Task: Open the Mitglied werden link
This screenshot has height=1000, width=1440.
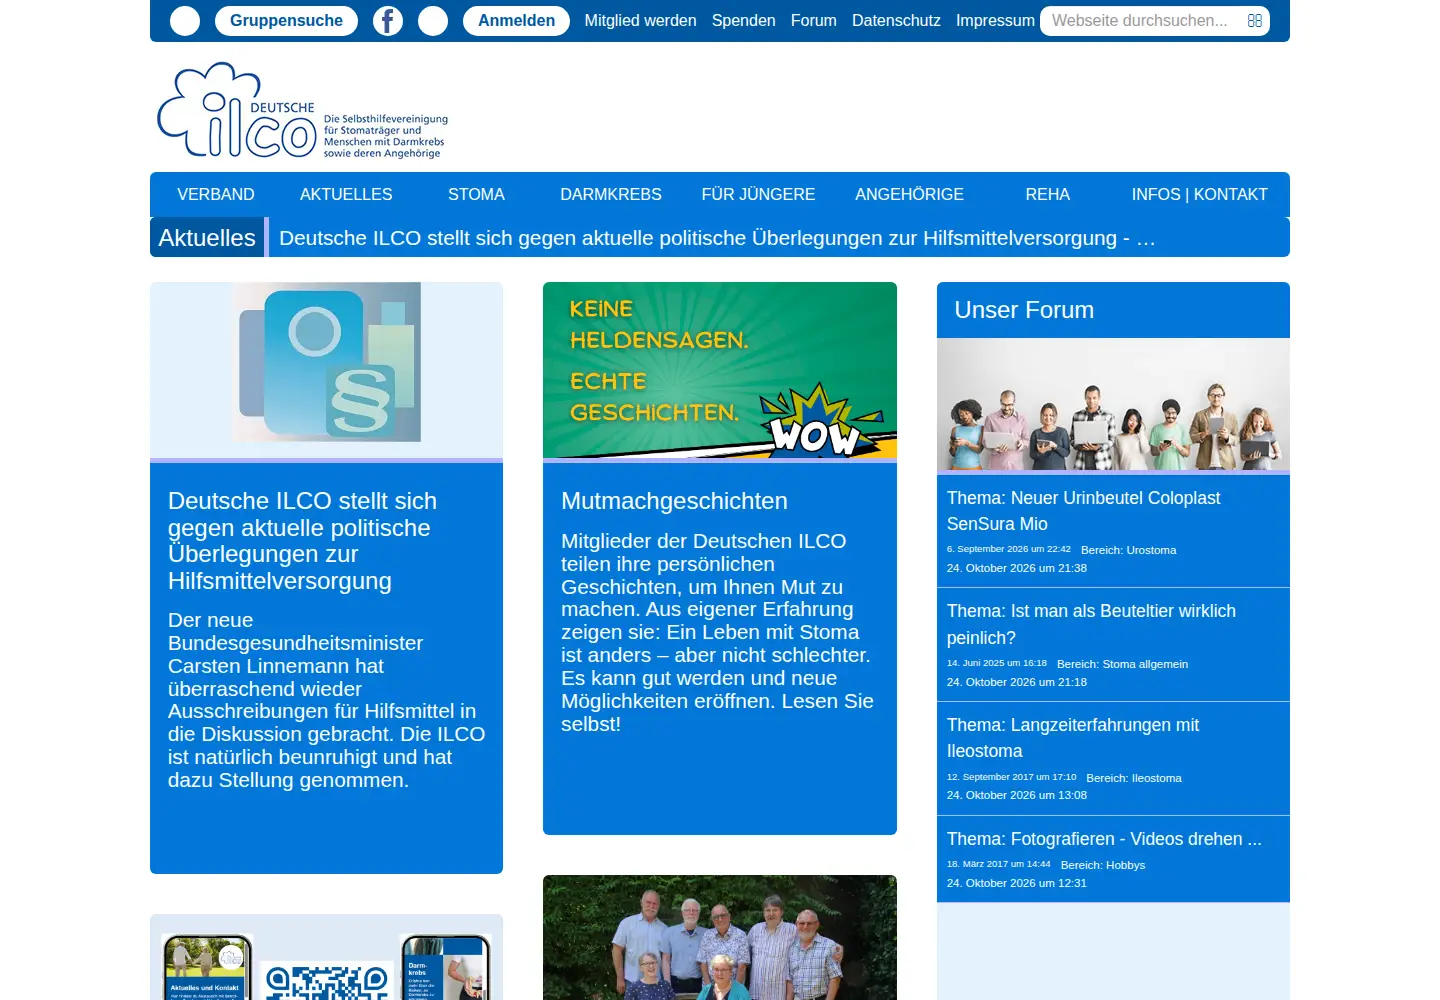Action: 640,21
